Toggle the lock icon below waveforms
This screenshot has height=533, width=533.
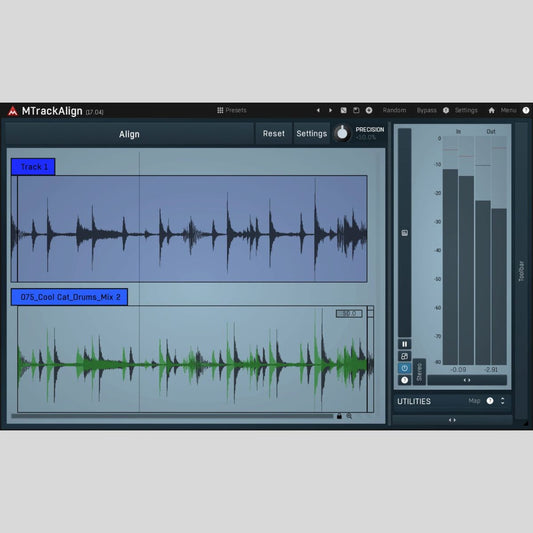click(339, 416)
